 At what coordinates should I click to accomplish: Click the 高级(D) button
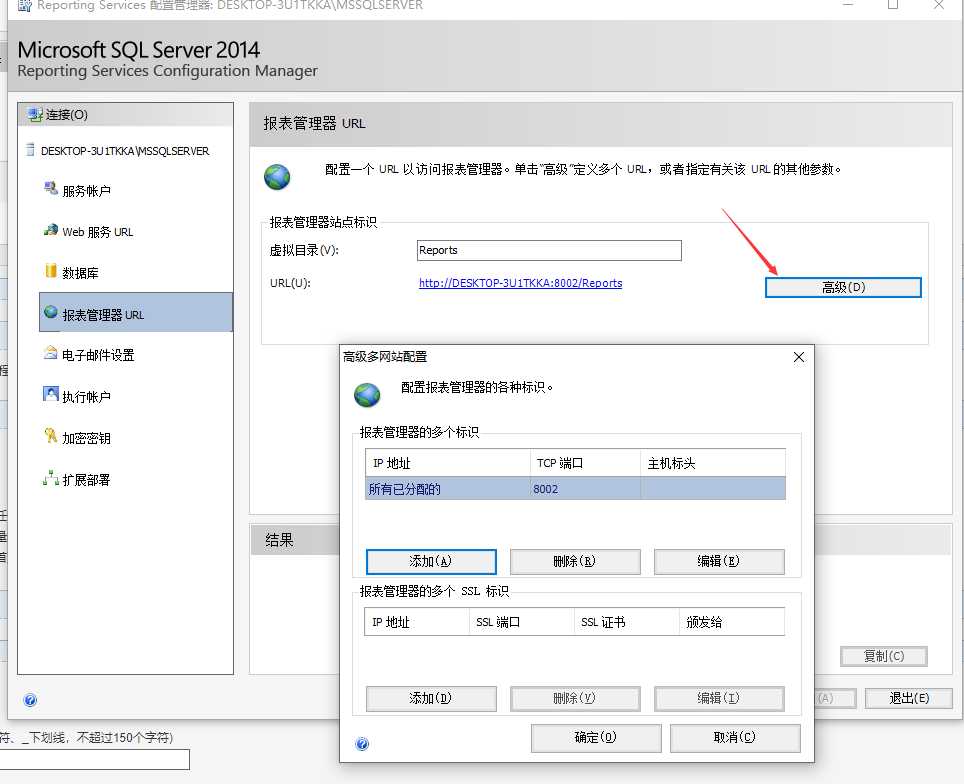click(x=843, y=287)
